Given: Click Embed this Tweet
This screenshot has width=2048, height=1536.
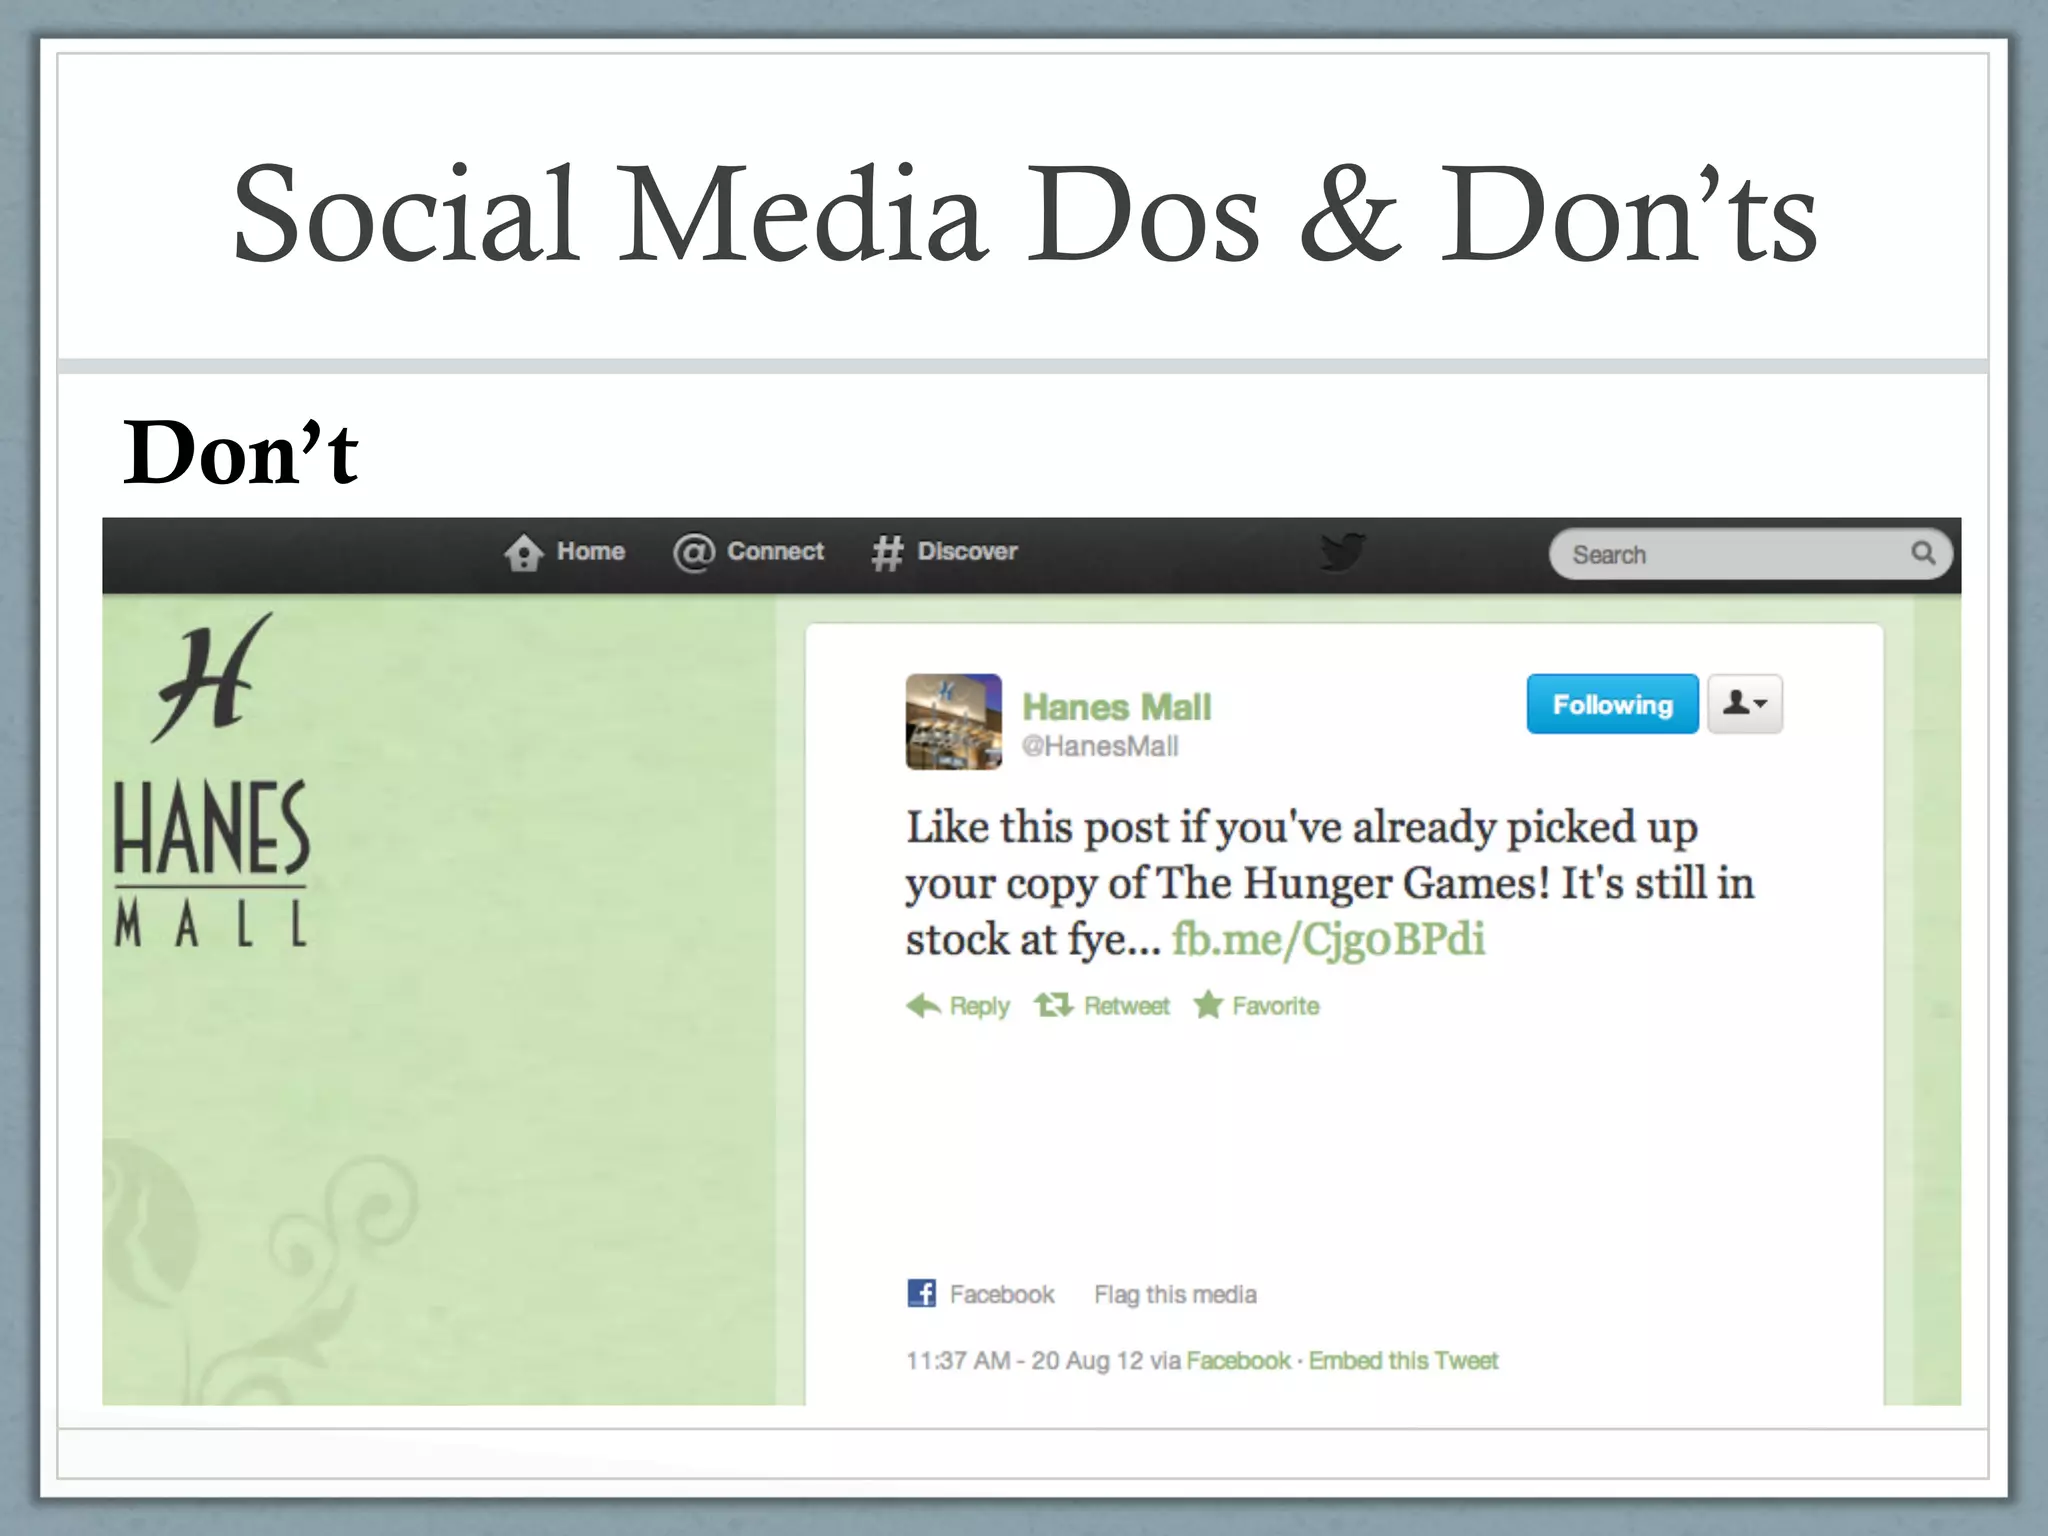Looking at the screenshot, I should (1403, 1361).
